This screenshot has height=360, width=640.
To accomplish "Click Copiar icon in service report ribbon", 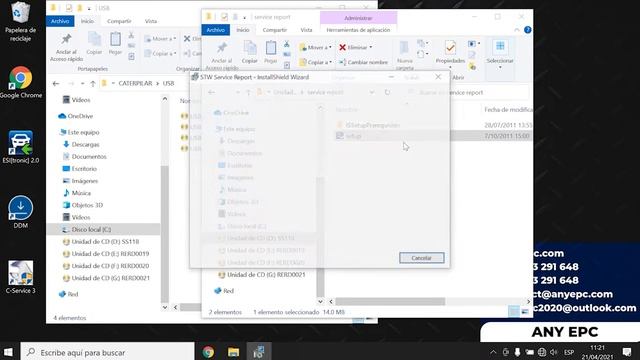I will click(250, 52).
